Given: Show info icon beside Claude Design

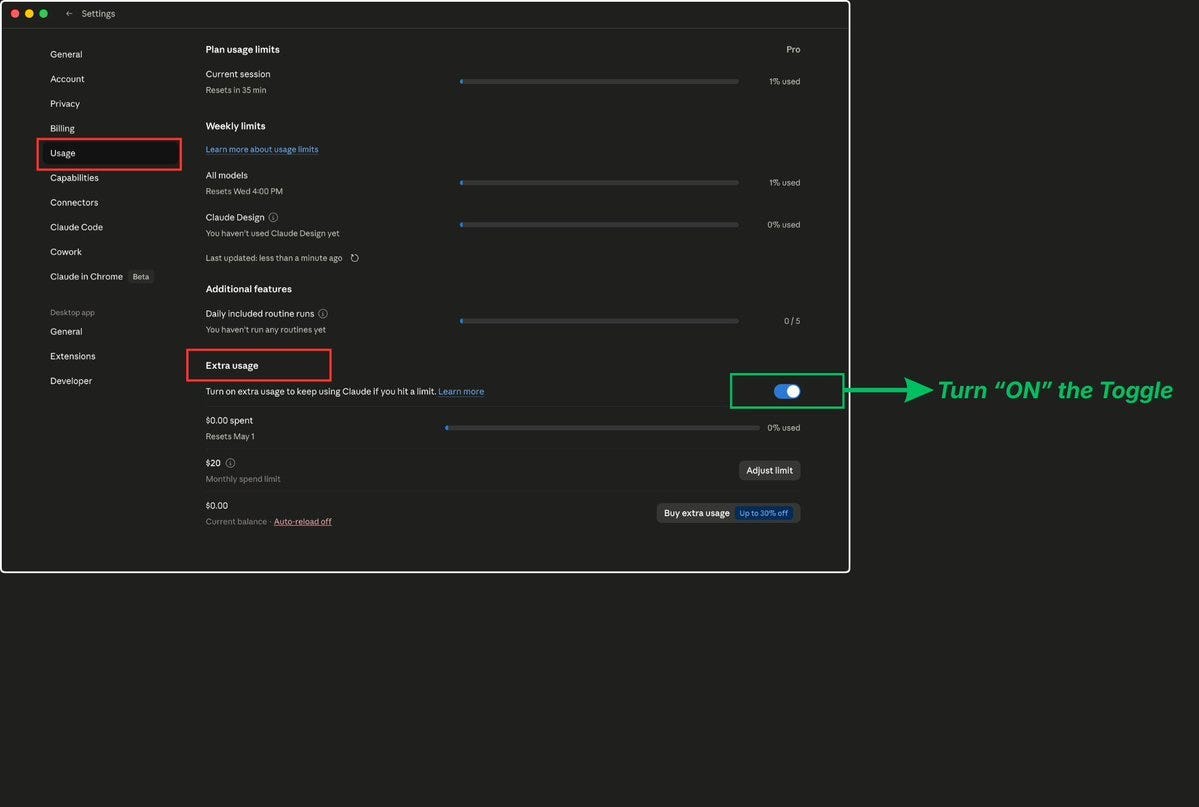Looking at the screenshot, I should (273, 217).
